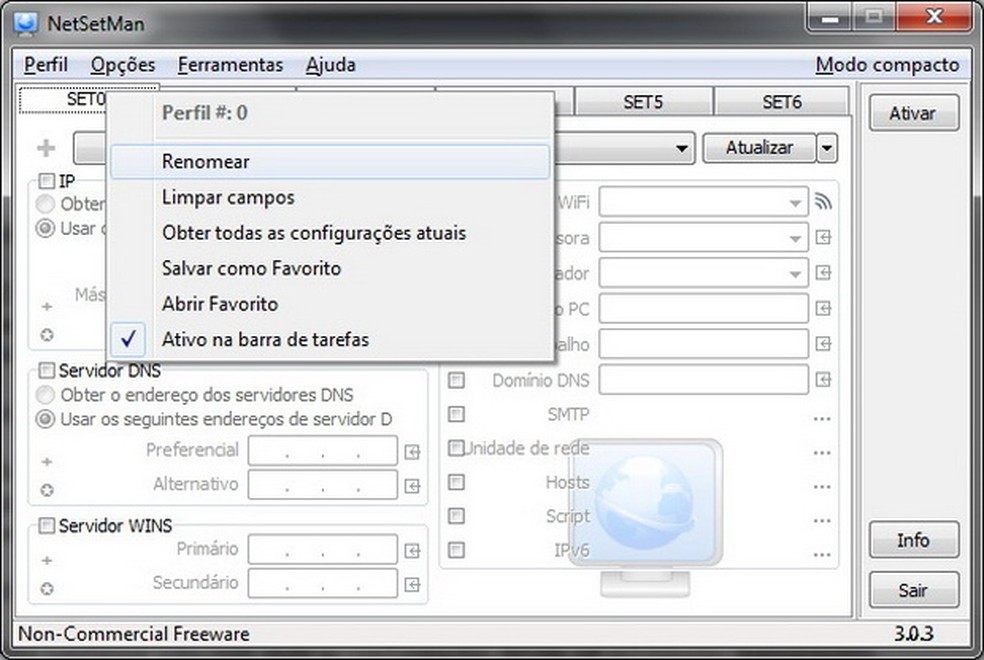Image resolution: width=984 pixels, height=660 pixels.
Task: Switch to Modo compacto
Action: coord(887,65)
